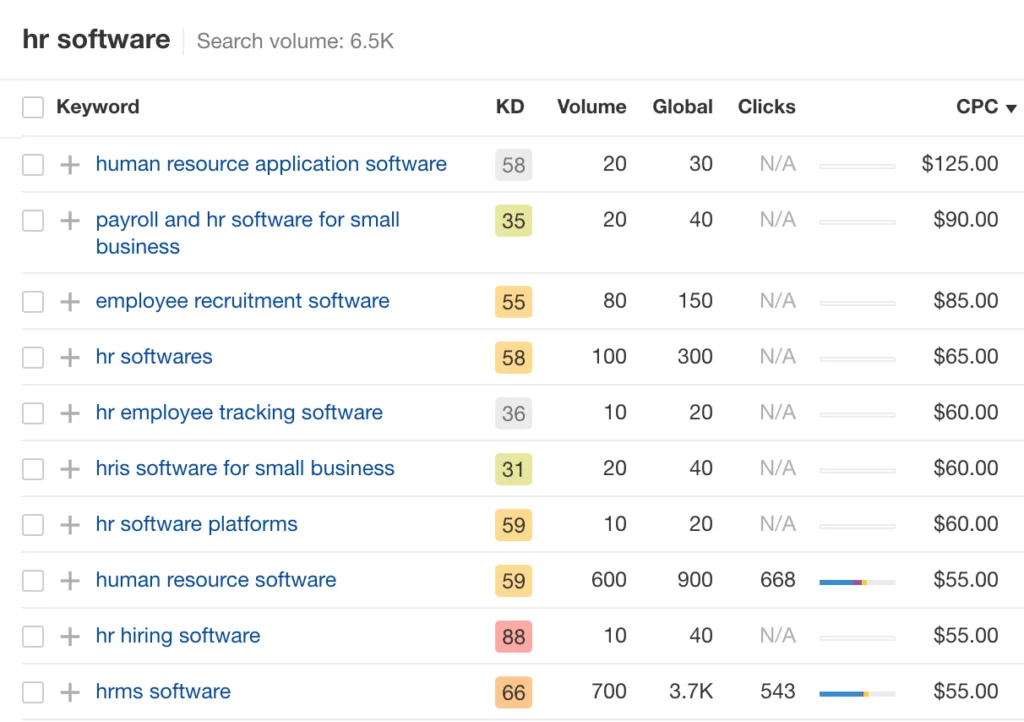Click the Clicks column header

(766, 107)
